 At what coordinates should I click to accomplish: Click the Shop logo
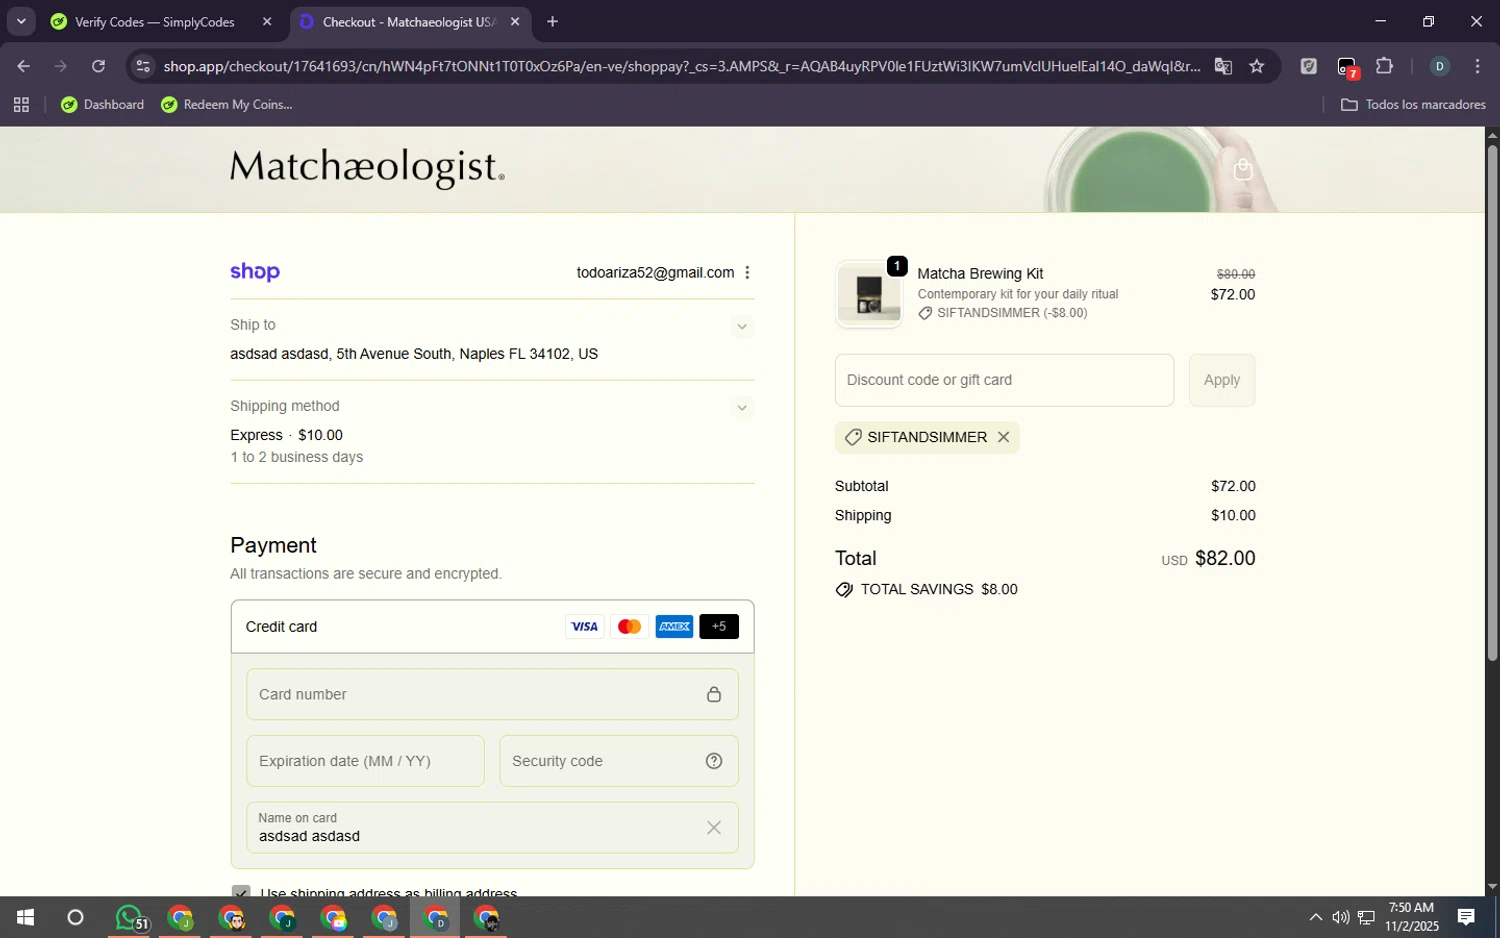pos(255,272)
